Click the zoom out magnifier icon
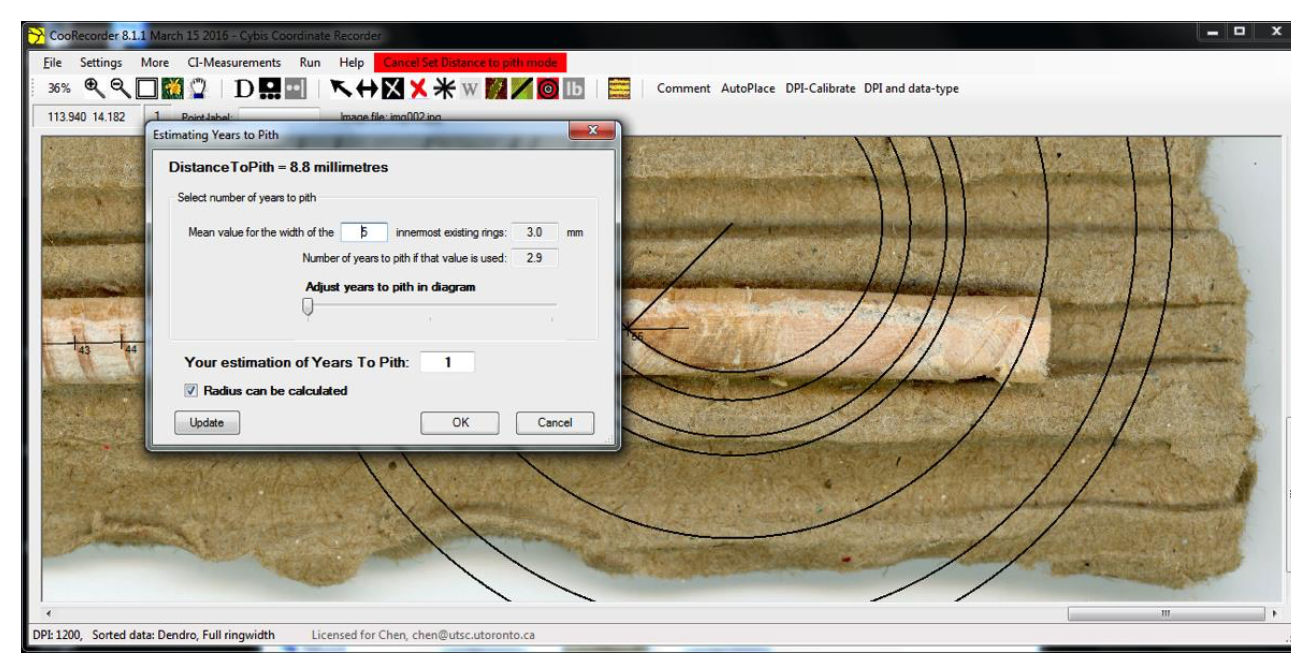This screenshot has width=1308, height=668. (x=119, y=88)
